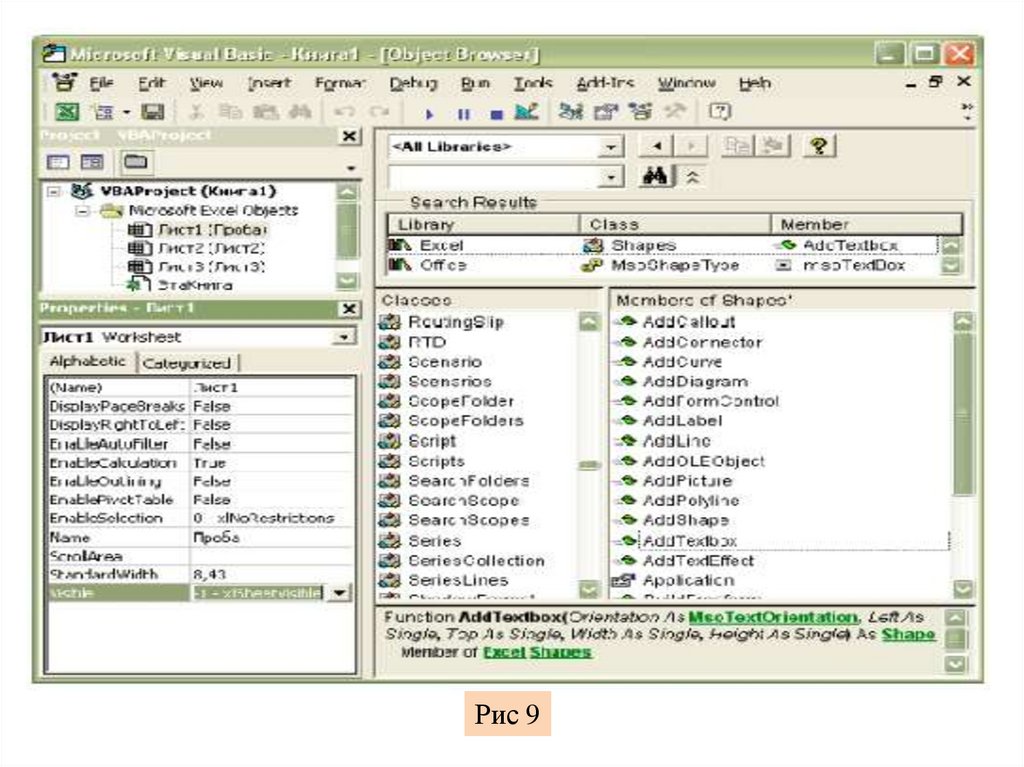
Task: Click the Library column header
Action: (x=483, y=224)
